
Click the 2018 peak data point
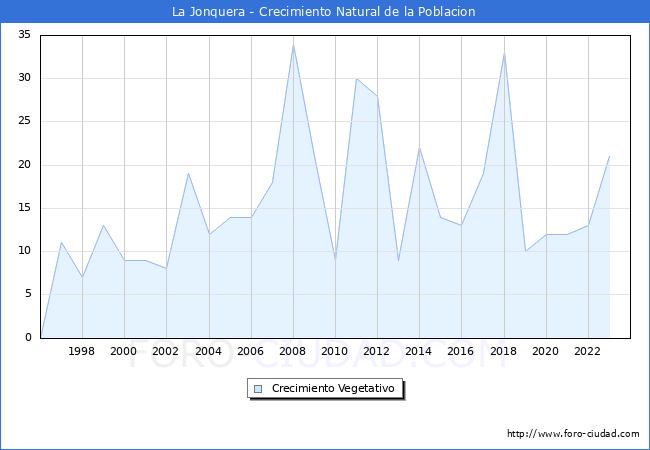[x=504, y=53]
